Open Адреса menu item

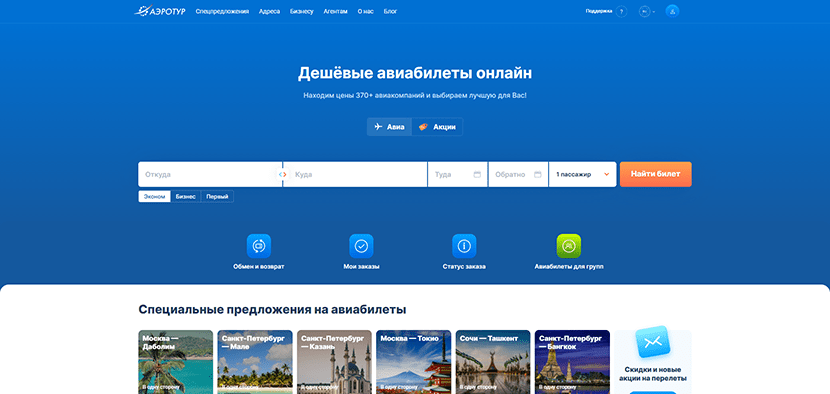269,11
